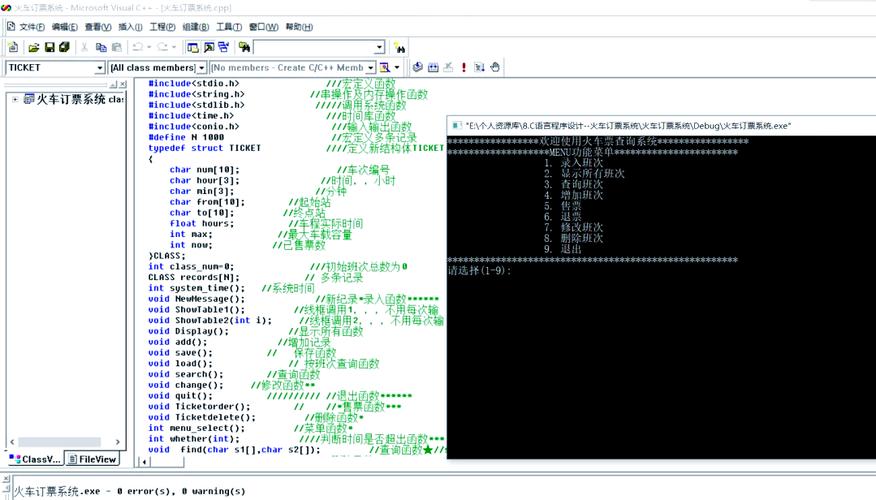Open the 帮助(H) menu

point(299,27)
